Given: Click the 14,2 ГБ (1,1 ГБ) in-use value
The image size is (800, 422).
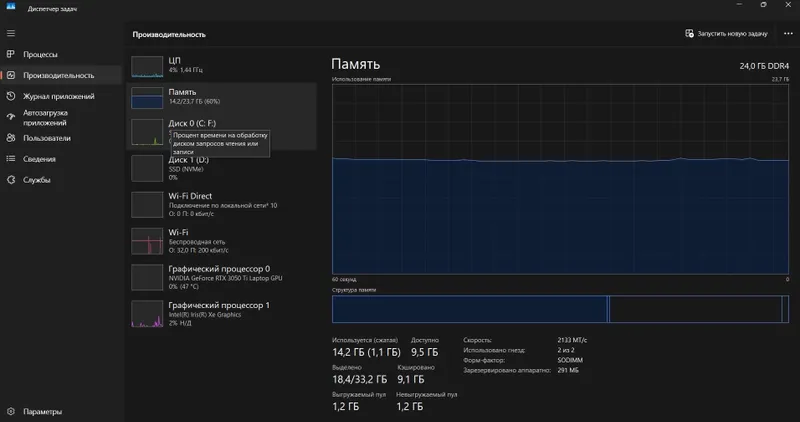Looking at the screenshot, I should point(366,352).
